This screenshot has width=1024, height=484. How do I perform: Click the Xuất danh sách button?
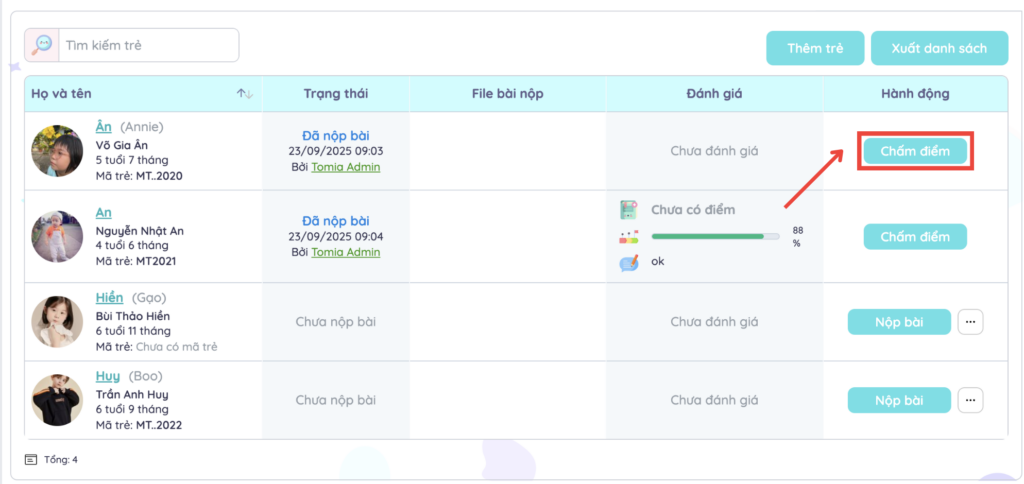coord(939,48)
